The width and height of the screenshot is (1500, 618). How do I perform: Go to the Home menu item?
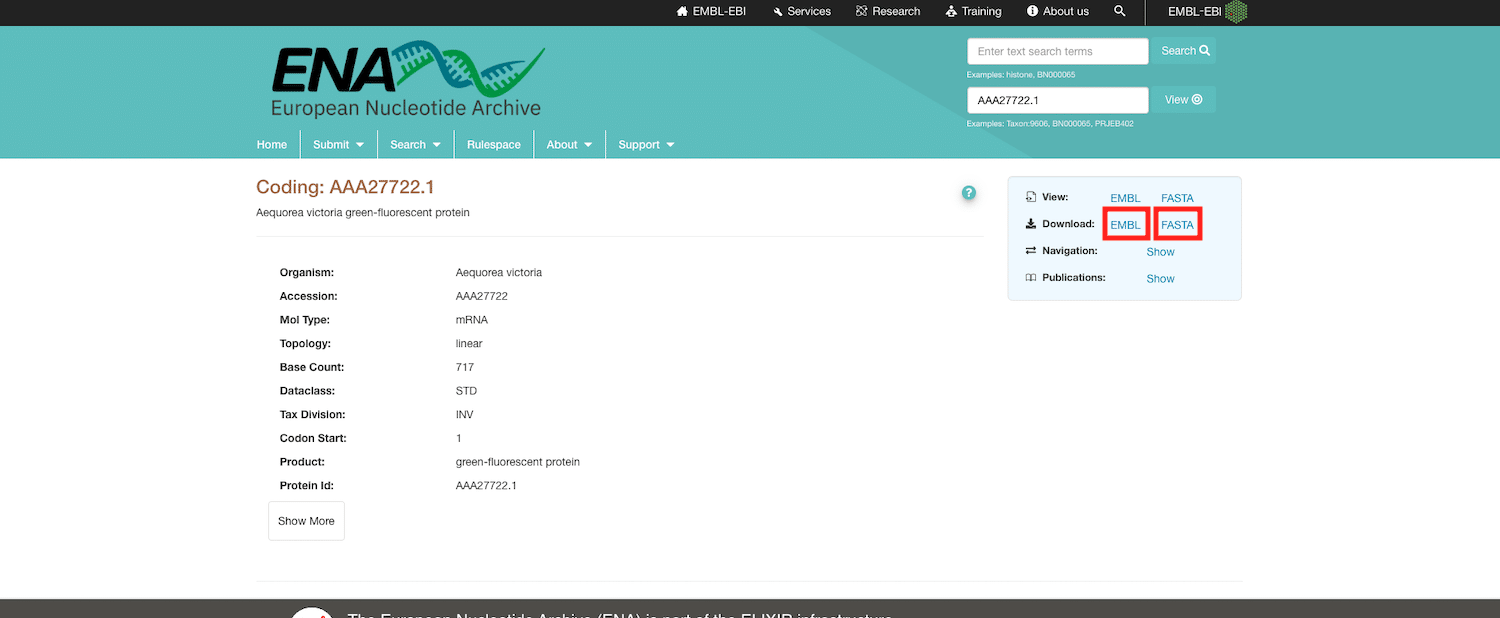click(x=272, y=145)
